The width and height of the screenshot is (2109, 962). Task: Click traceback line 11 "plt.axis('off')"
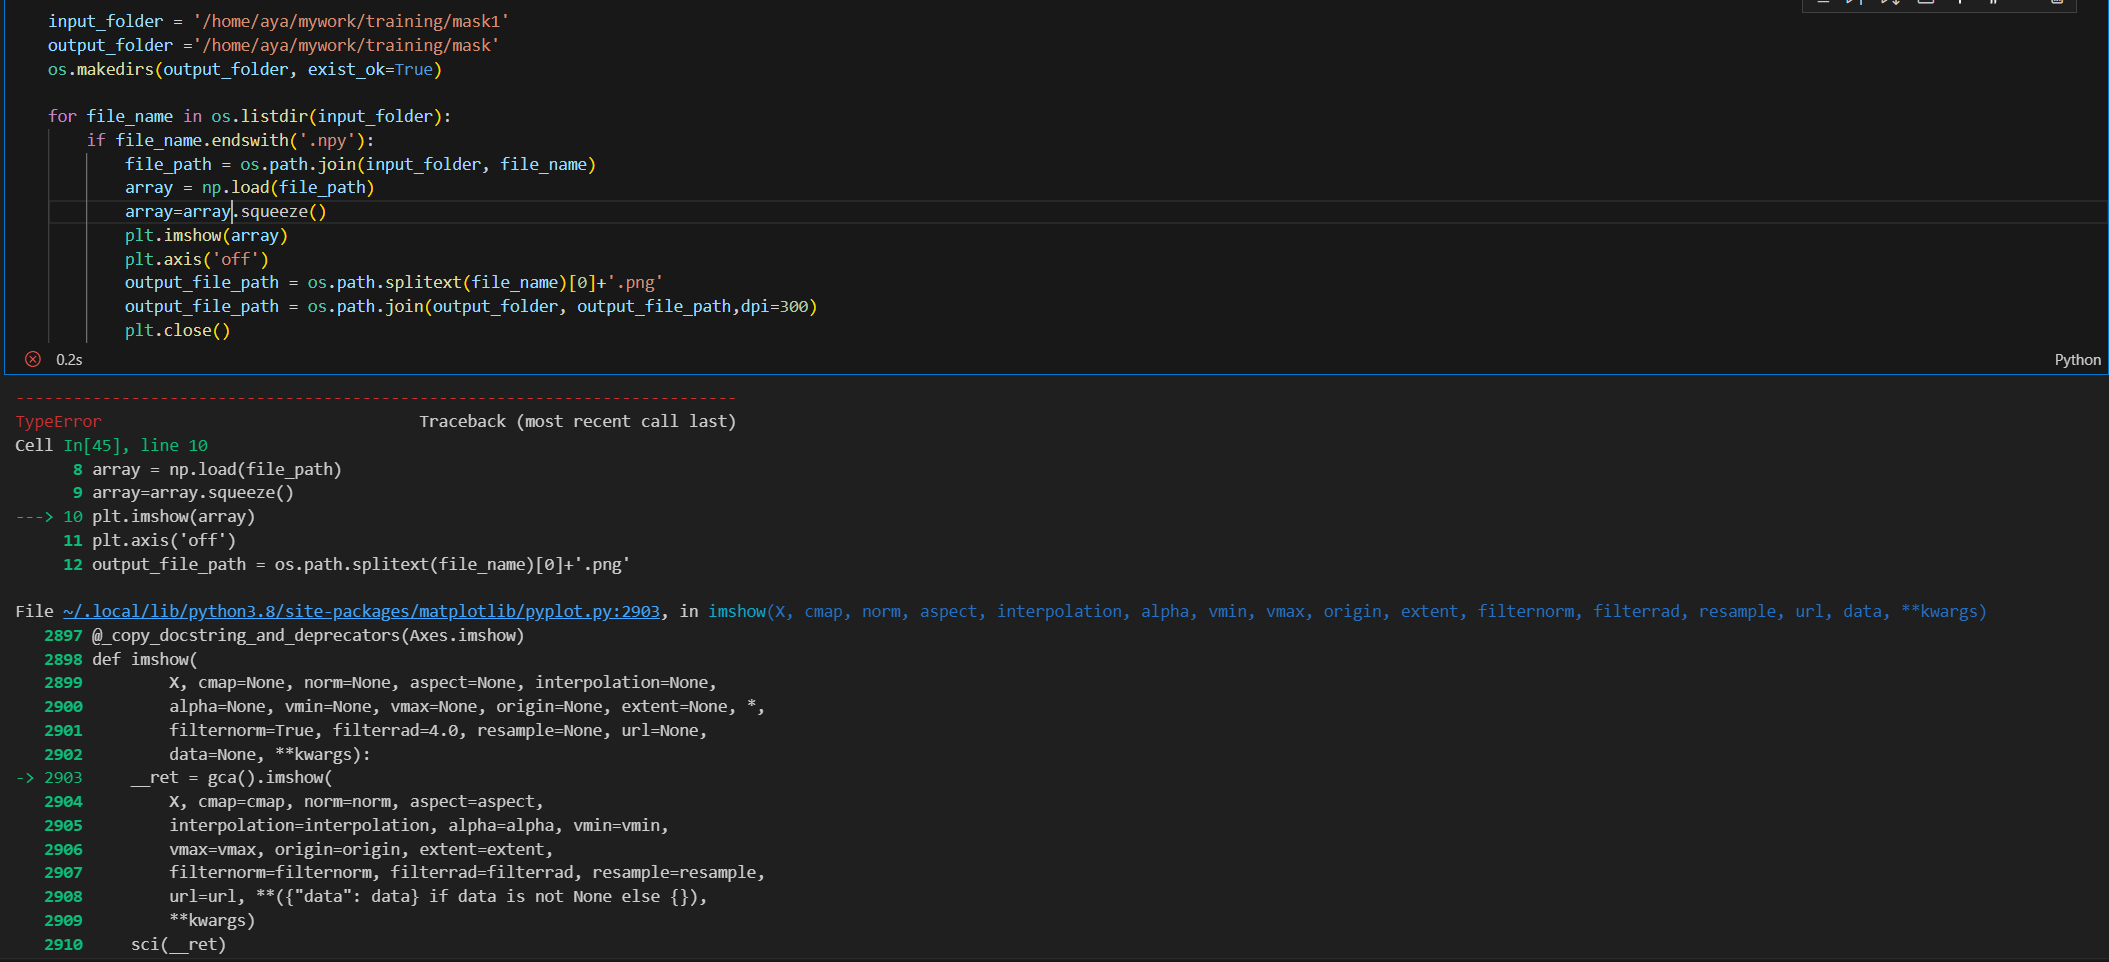click(164, 540)
